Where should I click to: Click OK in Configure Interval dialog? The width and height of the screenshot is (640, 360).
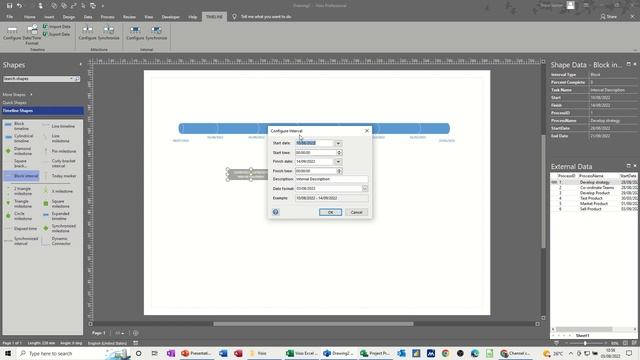pyautogui.click(x=330, y=212)
